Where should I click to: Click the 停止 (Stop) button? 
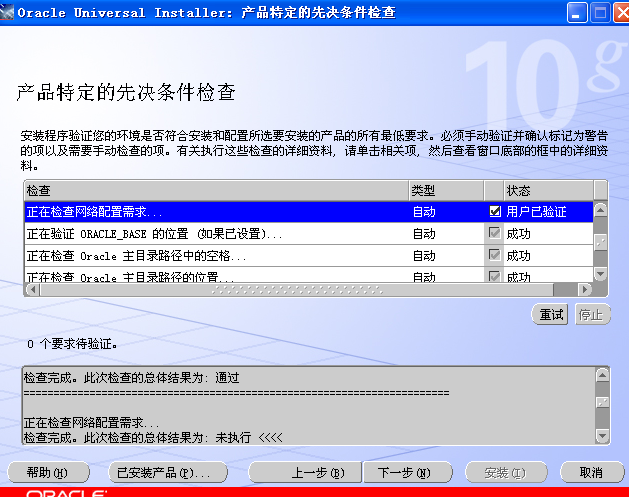(592, 314)
